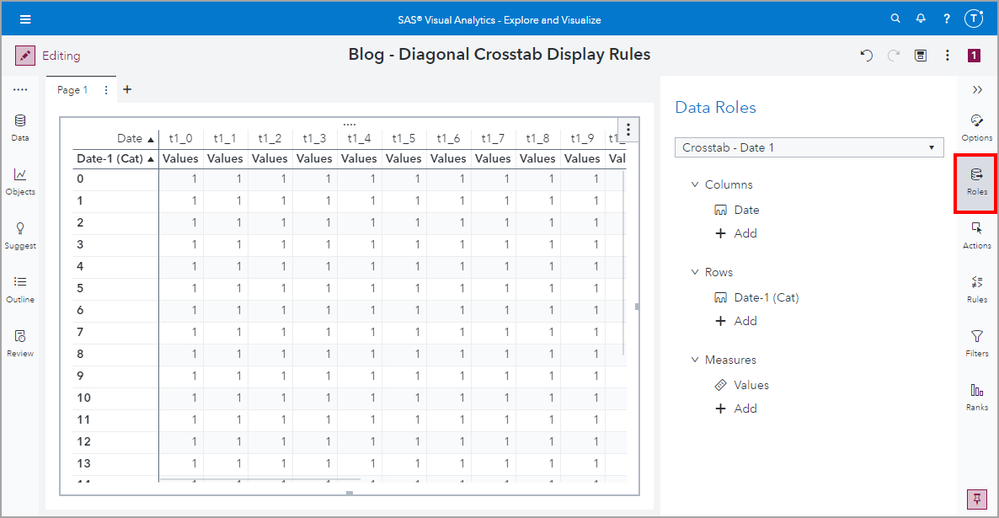The height and width of the screenshot is (518, 999).
Task: Toggle the Editing pencil mode button
Action: (x=25, y=55)
